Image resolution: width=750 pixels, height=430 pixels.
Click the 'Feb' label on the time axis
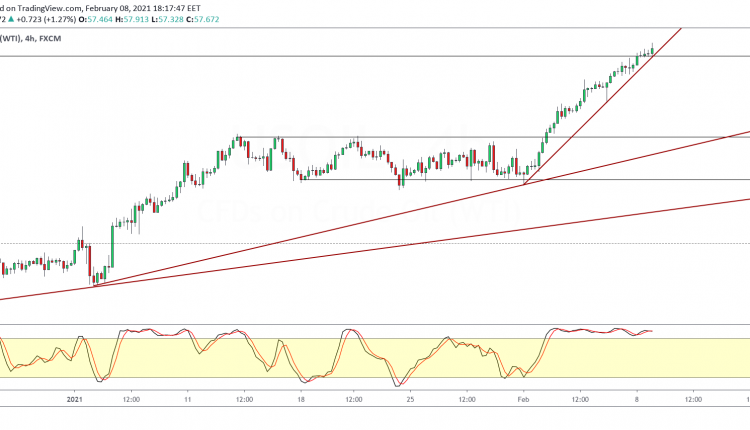(523, 398)
